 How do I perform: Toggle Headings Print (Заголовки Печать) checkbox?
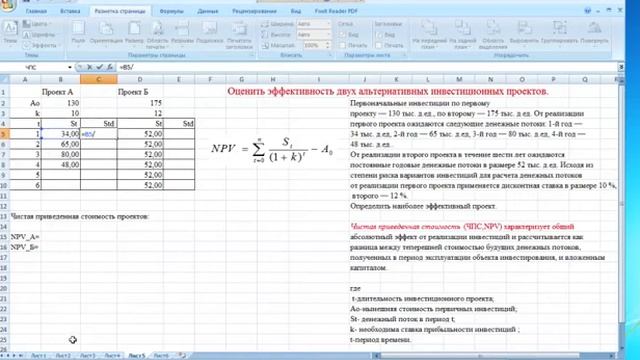click(x=379, y=45)
